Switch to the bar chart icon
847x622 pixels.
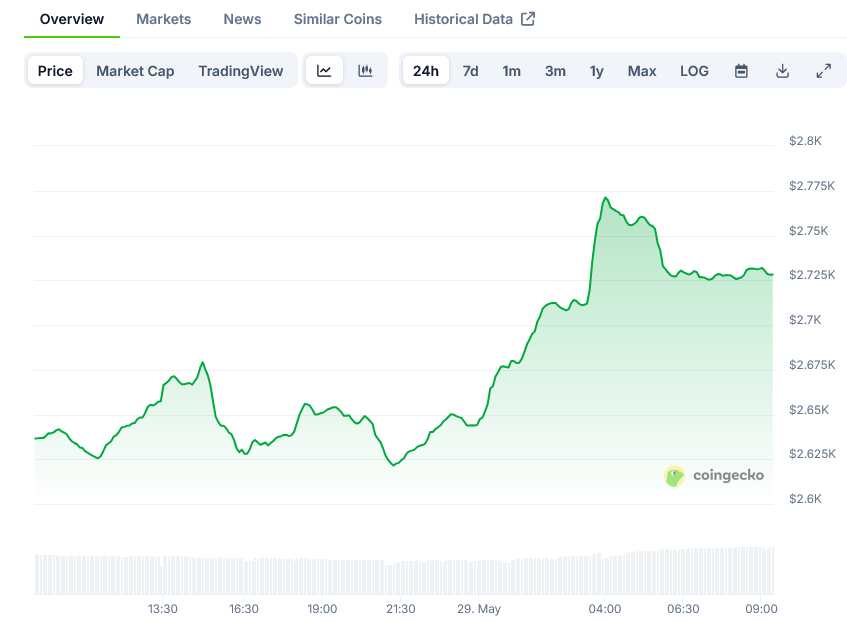click(x=365, y=70)
